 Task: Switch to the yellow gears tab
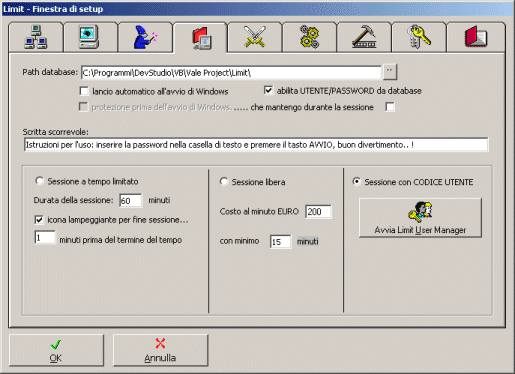[309, 37]
